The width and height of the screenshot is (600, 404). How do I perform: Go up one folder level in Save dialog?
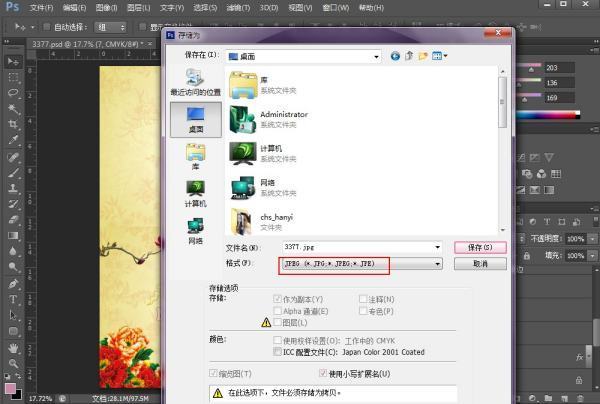click(409, 56)
